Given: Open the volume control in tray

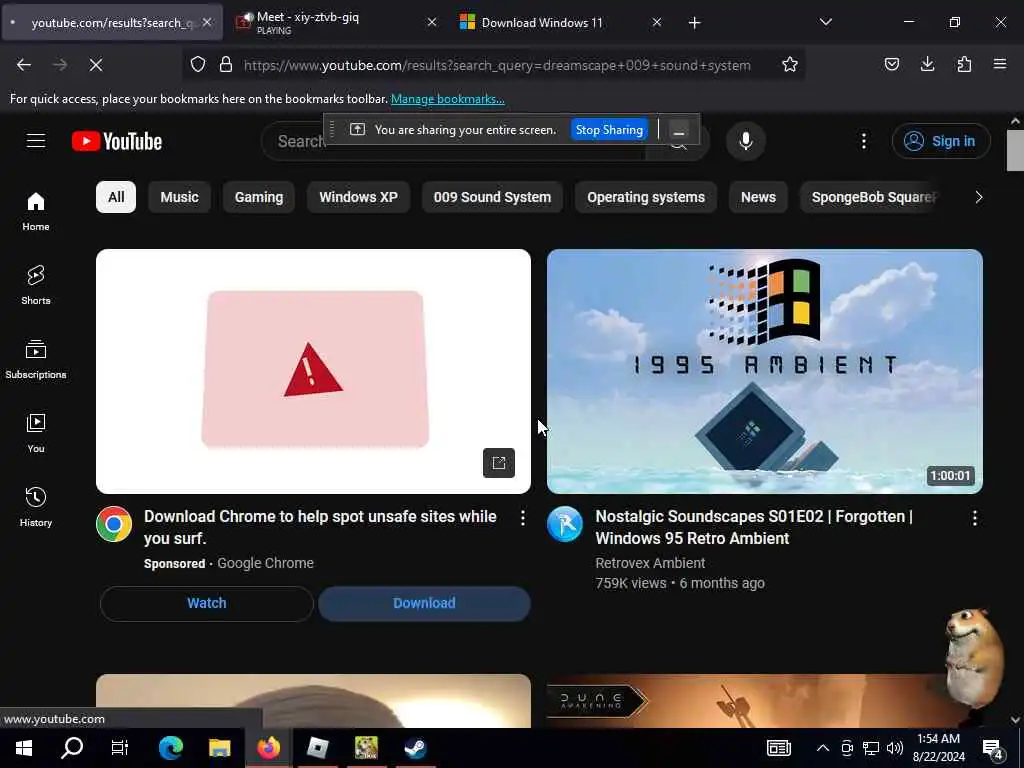Looking at the screenshot, I should tap(895, 748).
